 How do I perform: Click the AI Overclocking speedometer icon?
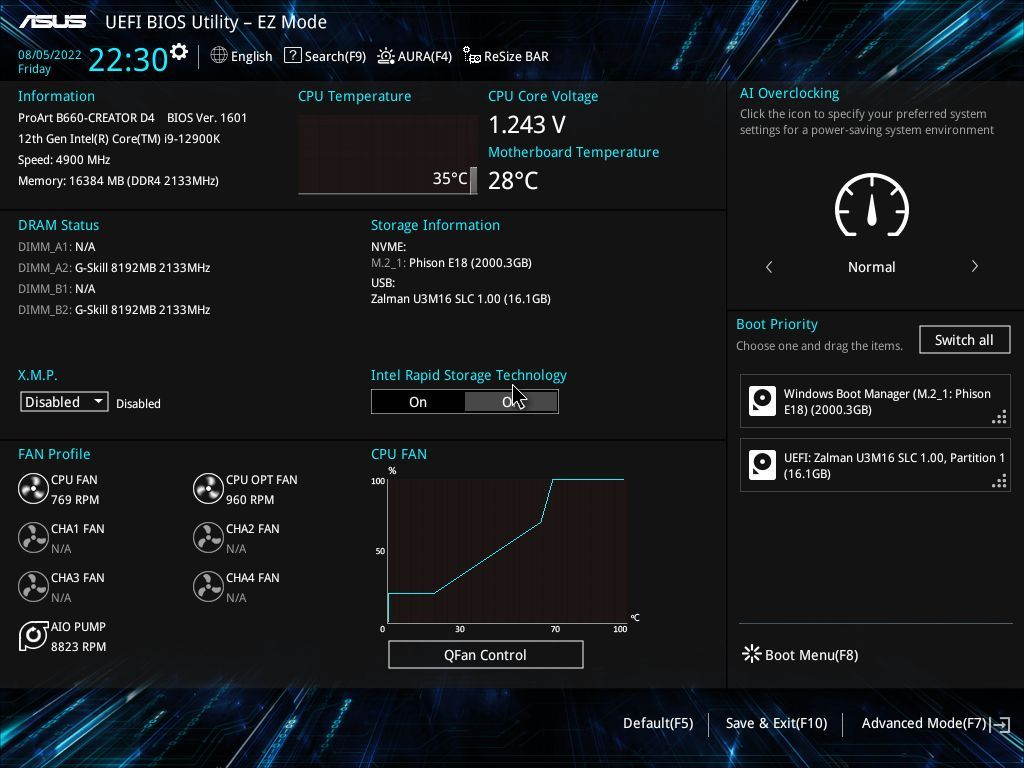(x=872, y=205)
